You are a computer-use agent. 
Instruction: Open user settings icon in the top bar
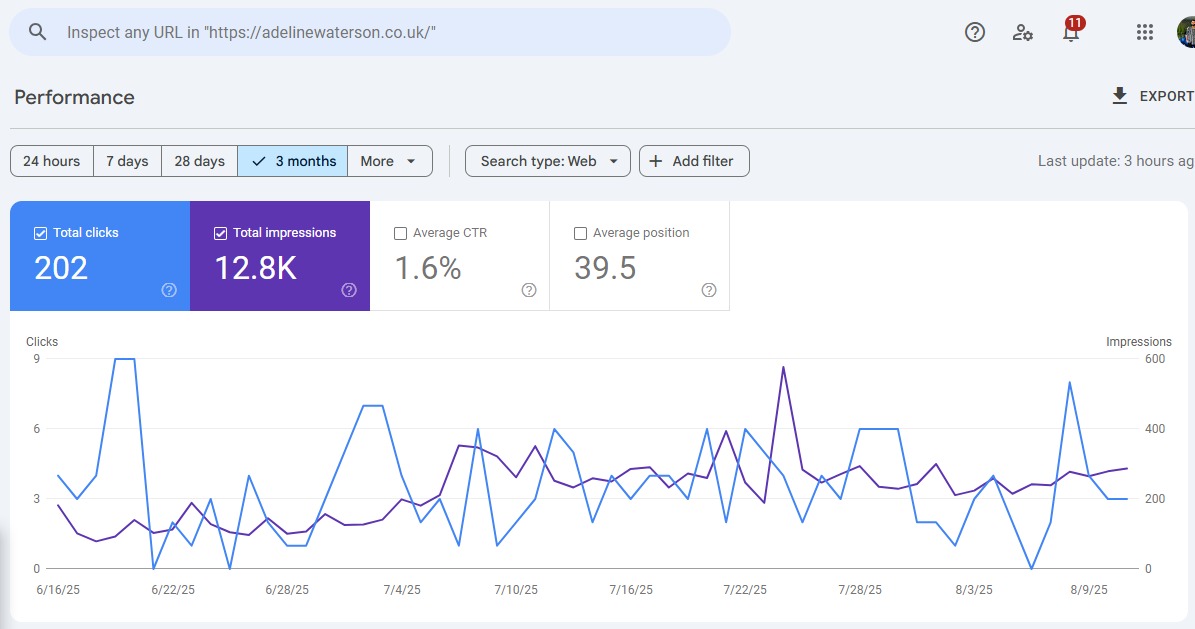[x=1022, y=32]
